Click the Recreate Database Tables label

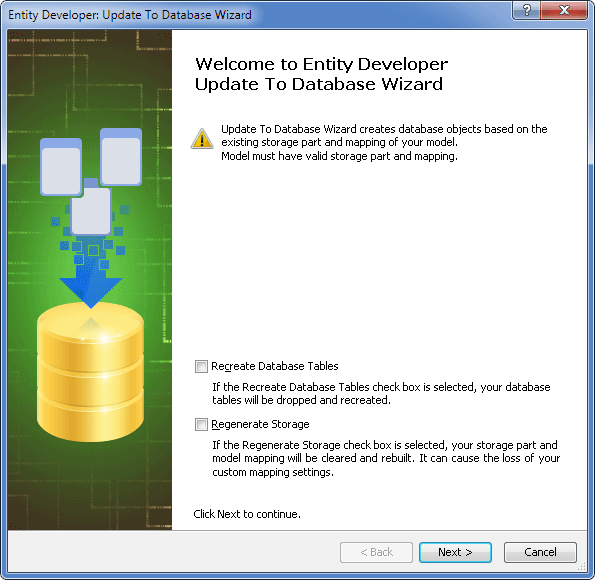pyautogui.click(x=275, y=366)
